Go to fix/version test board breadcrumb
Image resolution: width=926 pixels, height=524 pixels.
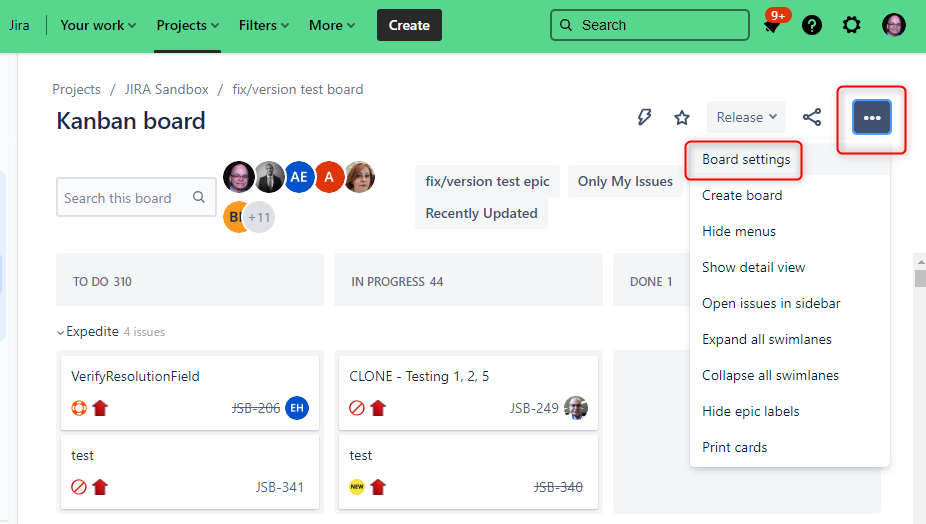(x=298, y=89)
